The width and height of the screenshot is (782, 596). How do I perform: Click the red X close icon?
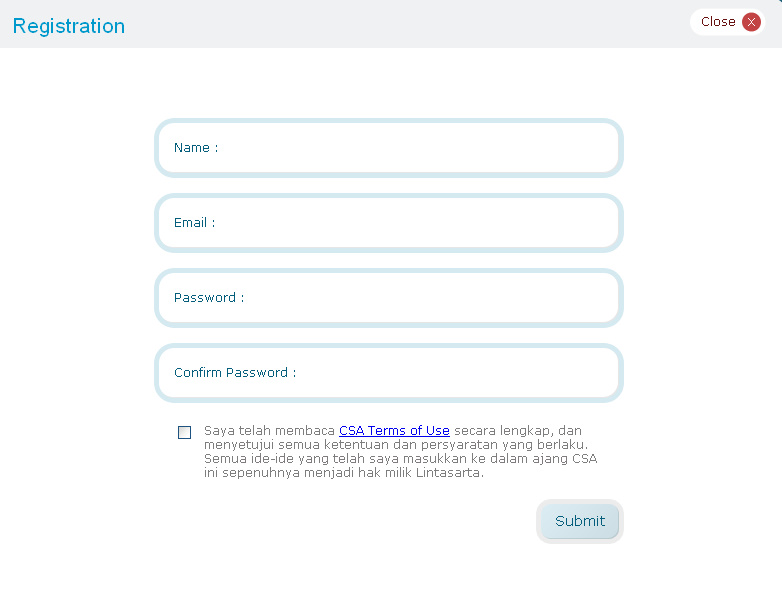click(x=751, y=22)
